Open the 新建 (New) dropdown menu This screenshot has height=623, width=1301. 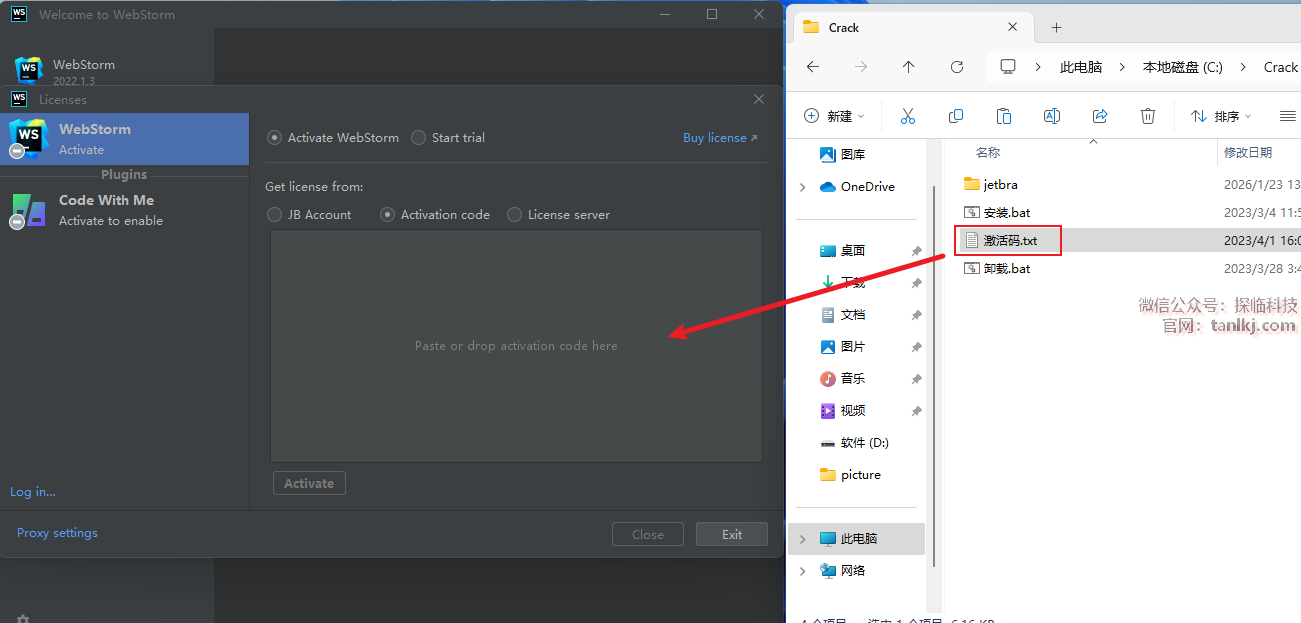click(x=835, y=116)
